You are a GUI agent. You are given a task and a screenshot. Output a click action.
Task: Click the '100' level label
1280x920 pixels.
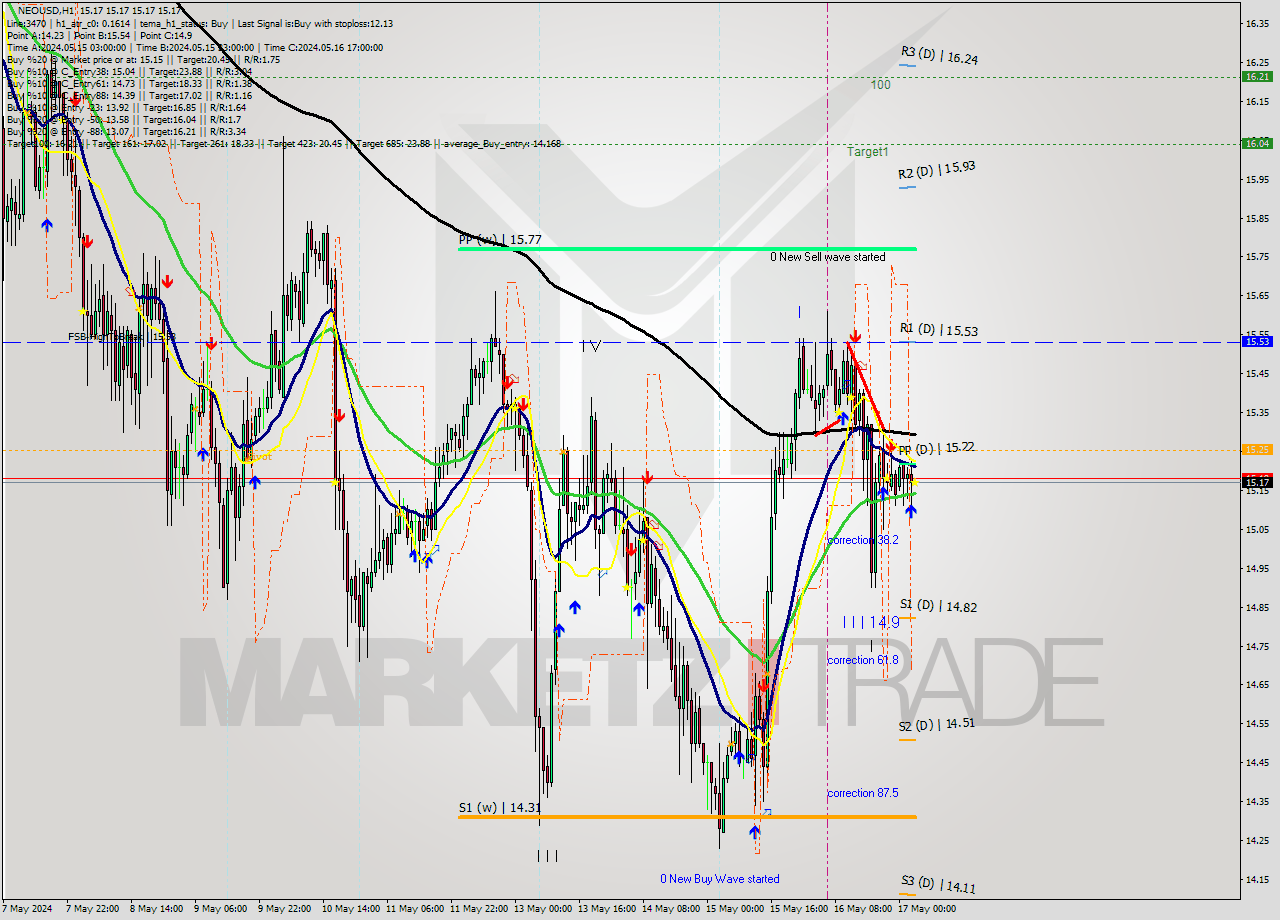tap(880, 85)
